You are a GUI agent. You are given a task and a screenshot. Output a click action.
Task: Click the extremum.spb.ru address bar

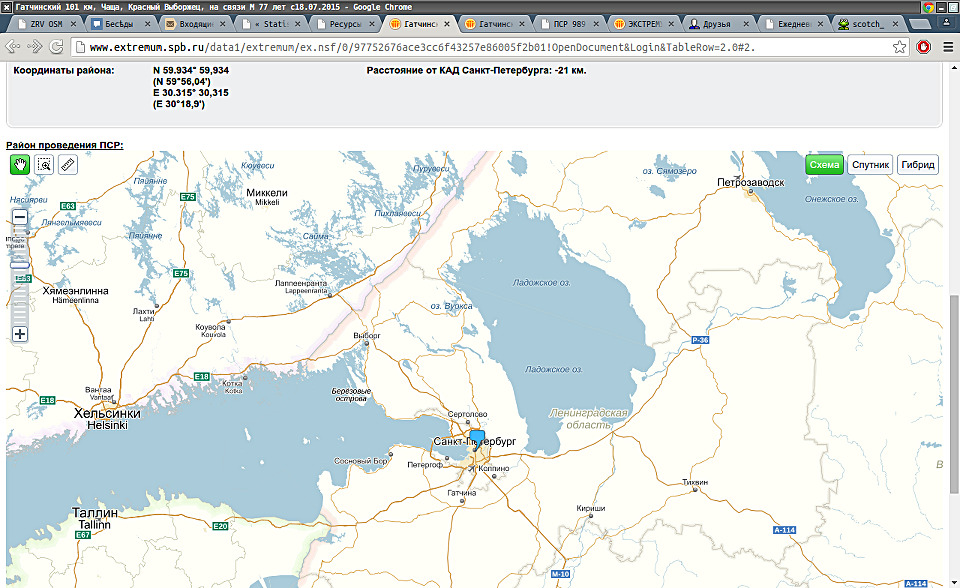click(480, 47)
